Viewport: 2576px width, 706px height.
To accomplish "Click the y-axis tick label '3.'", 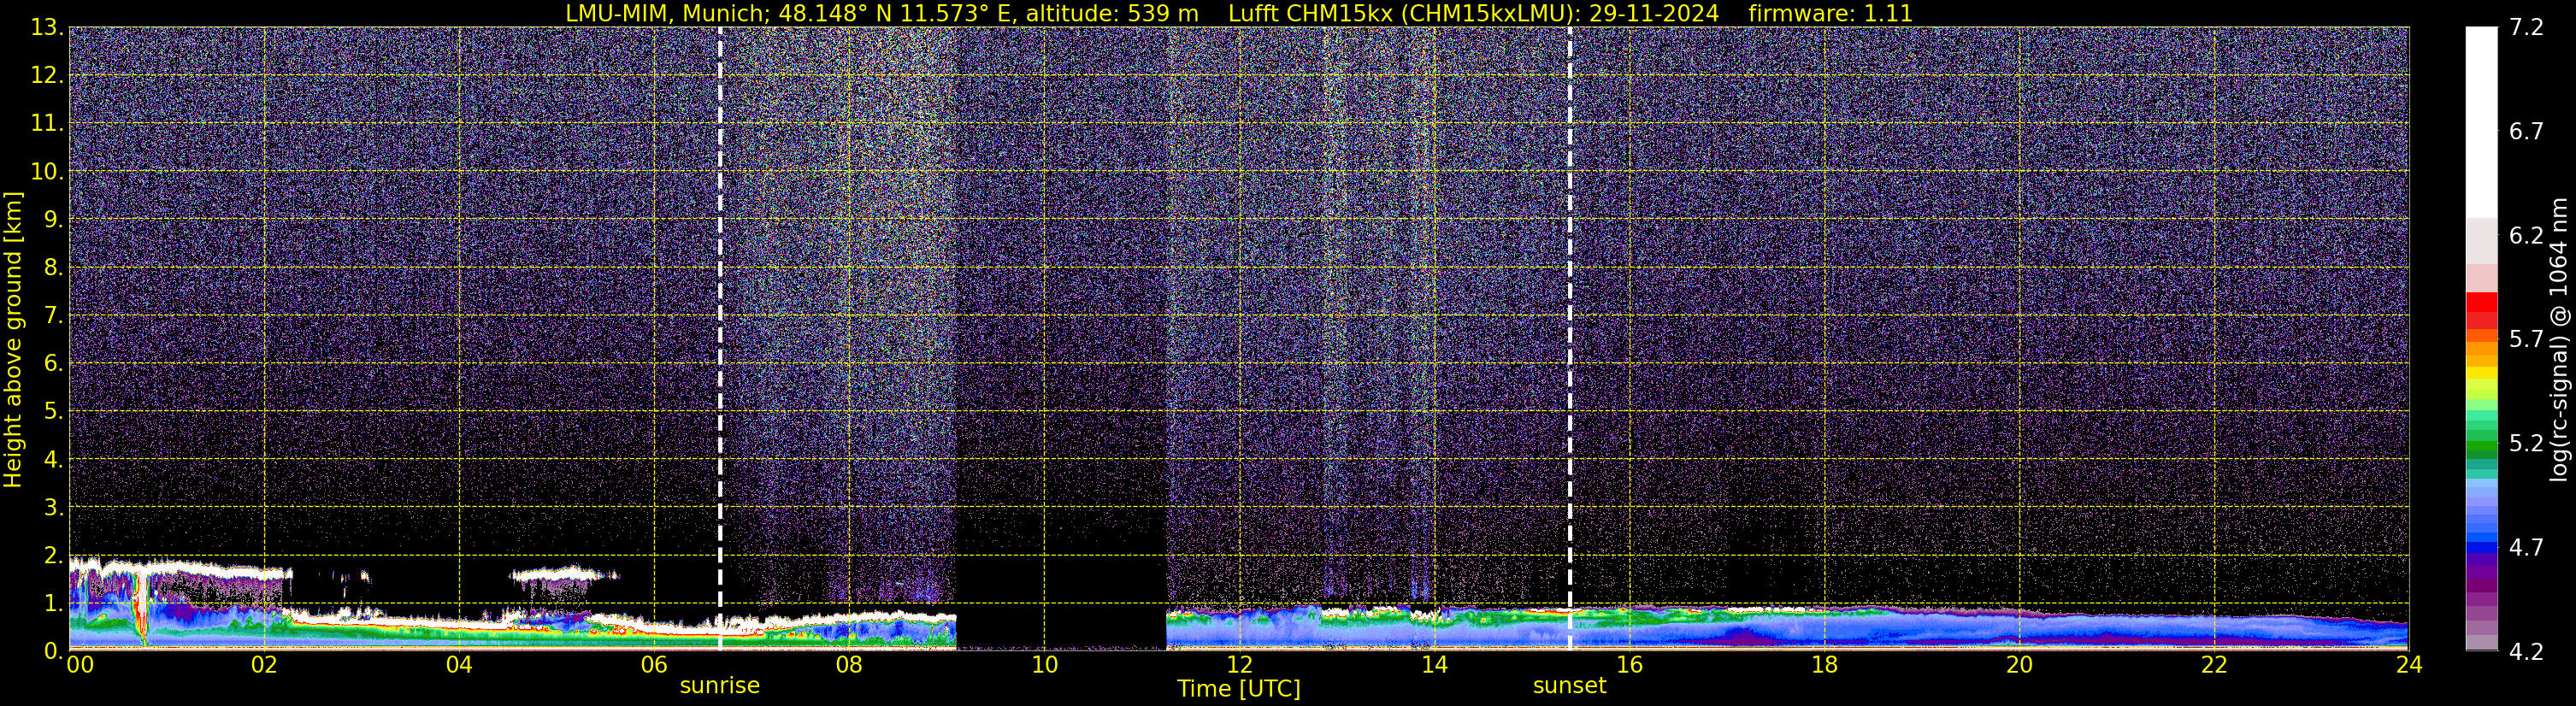I will (x=53, y=507).
